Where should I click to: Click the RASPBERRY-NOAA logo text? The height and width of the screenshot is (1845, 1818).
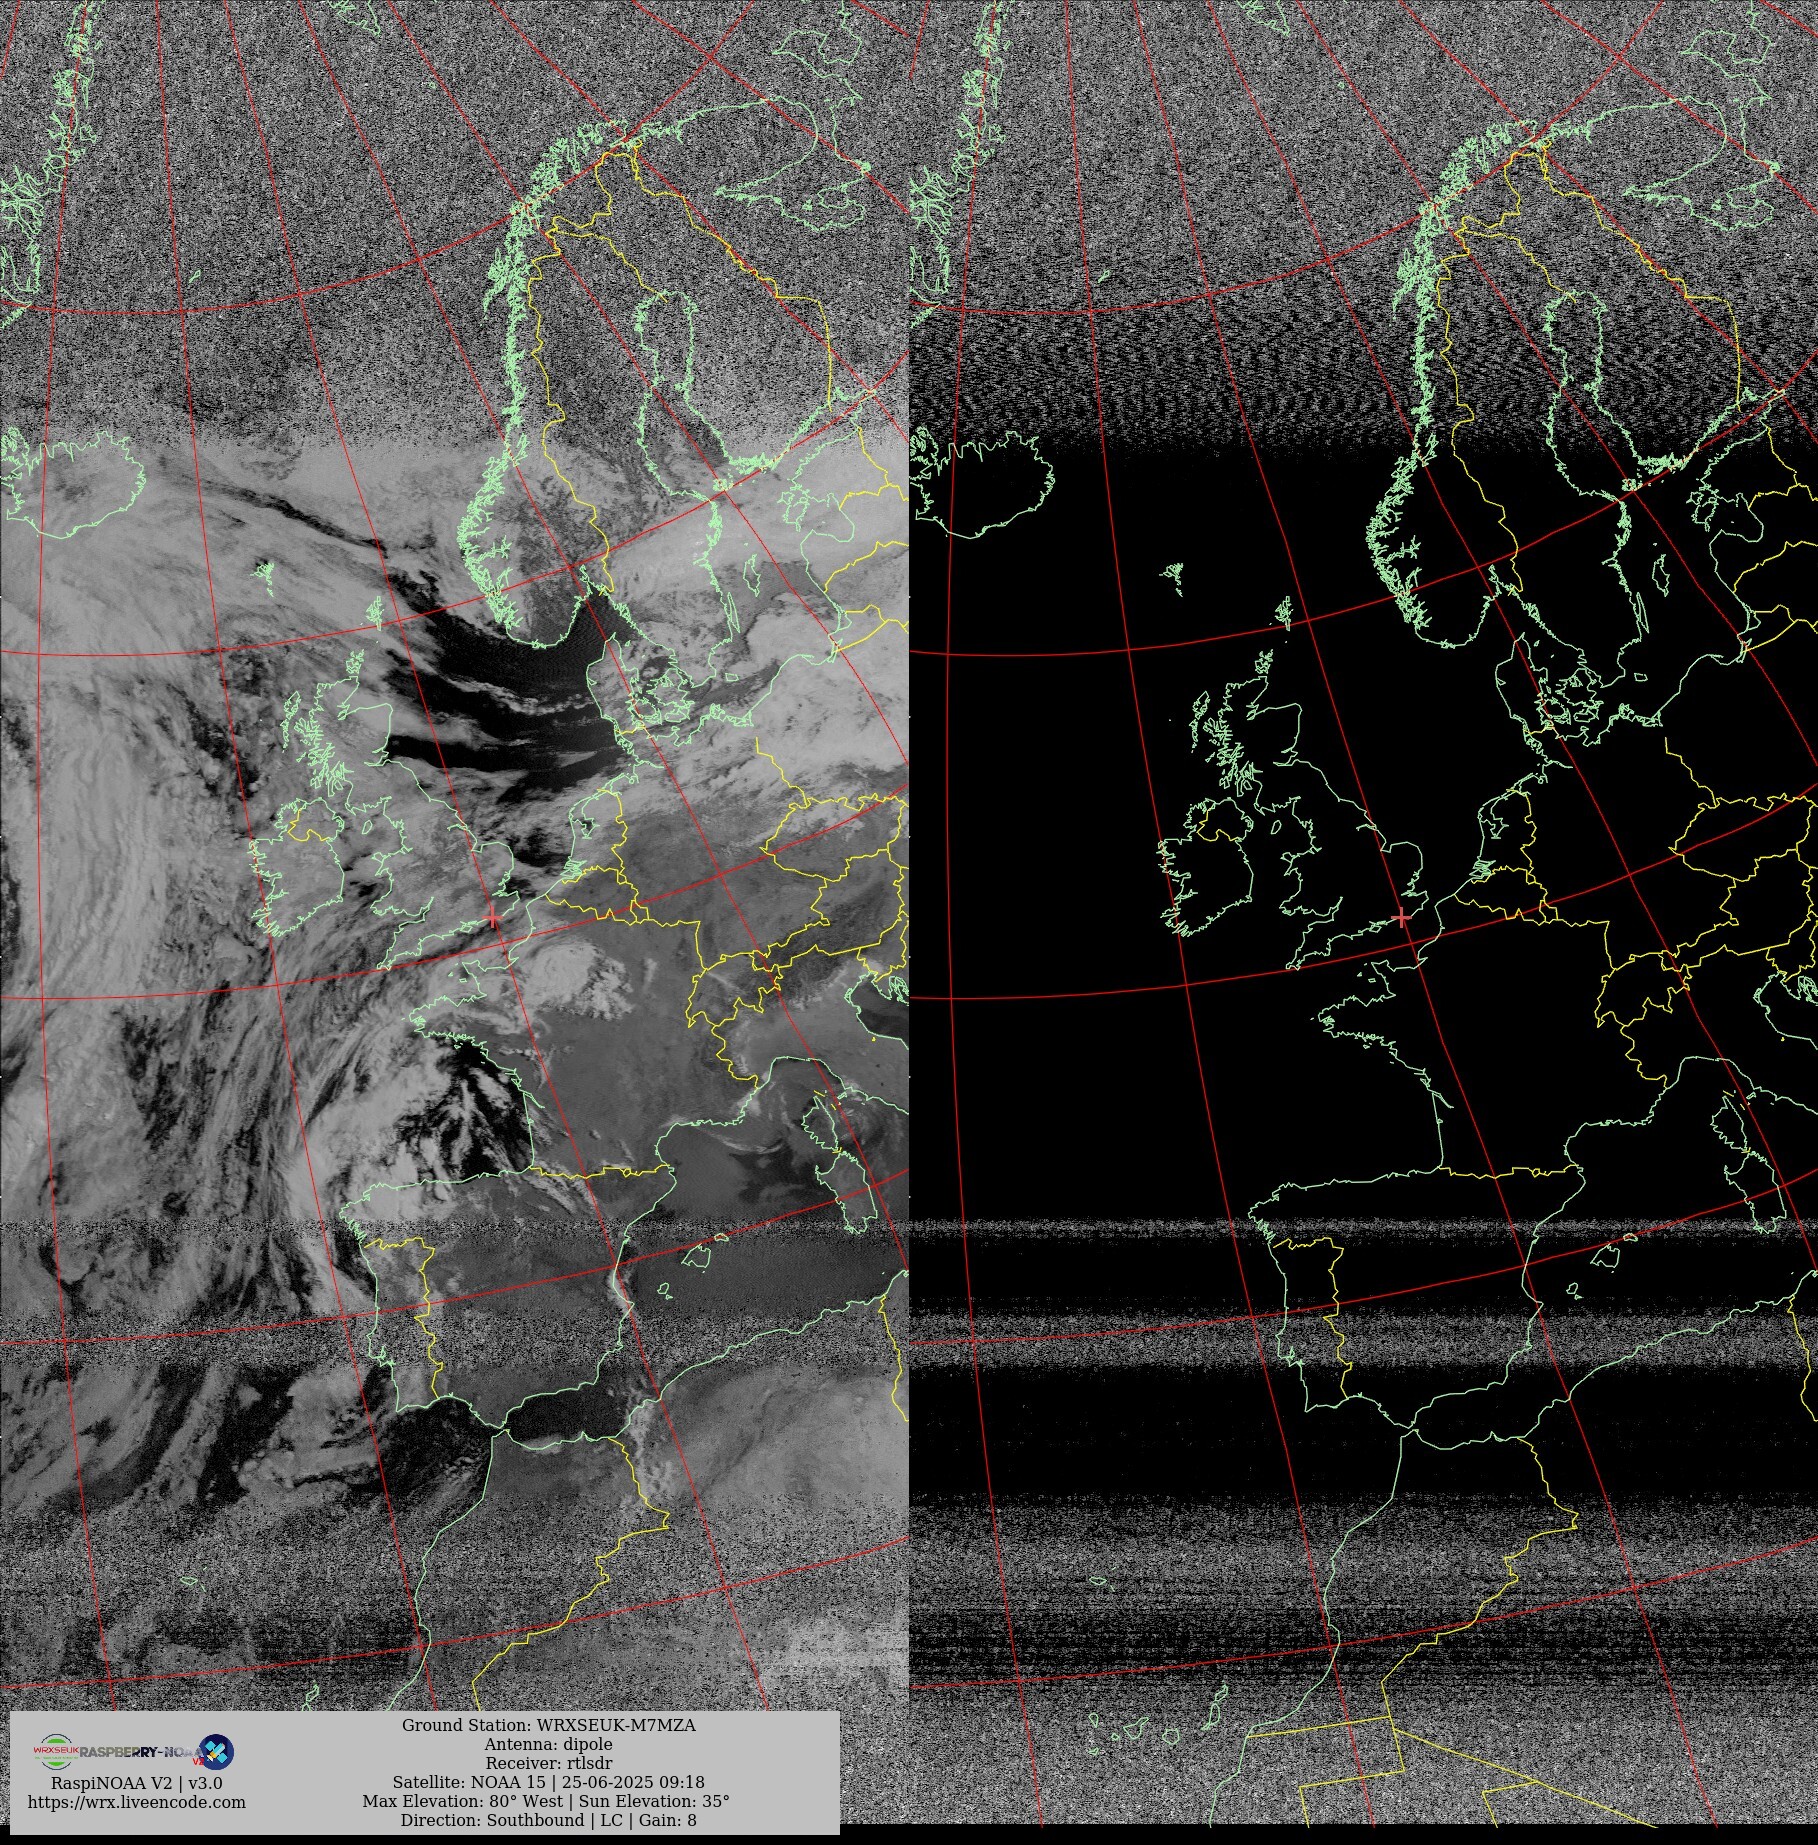pos(141,1752)
